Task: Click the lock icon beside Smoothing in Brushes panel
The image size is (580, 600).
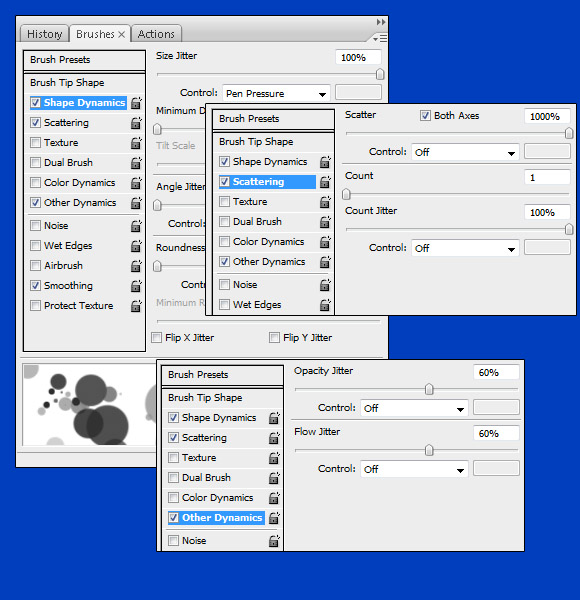Action: pos(136,286)
